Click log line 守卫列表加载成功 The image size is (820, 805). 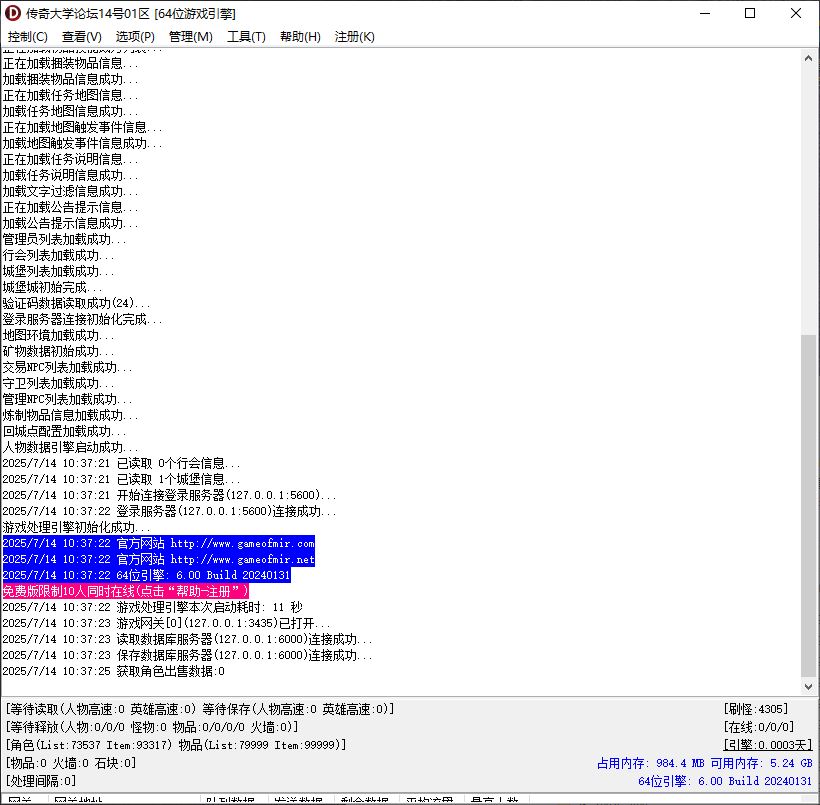click(x=59, y=383)
